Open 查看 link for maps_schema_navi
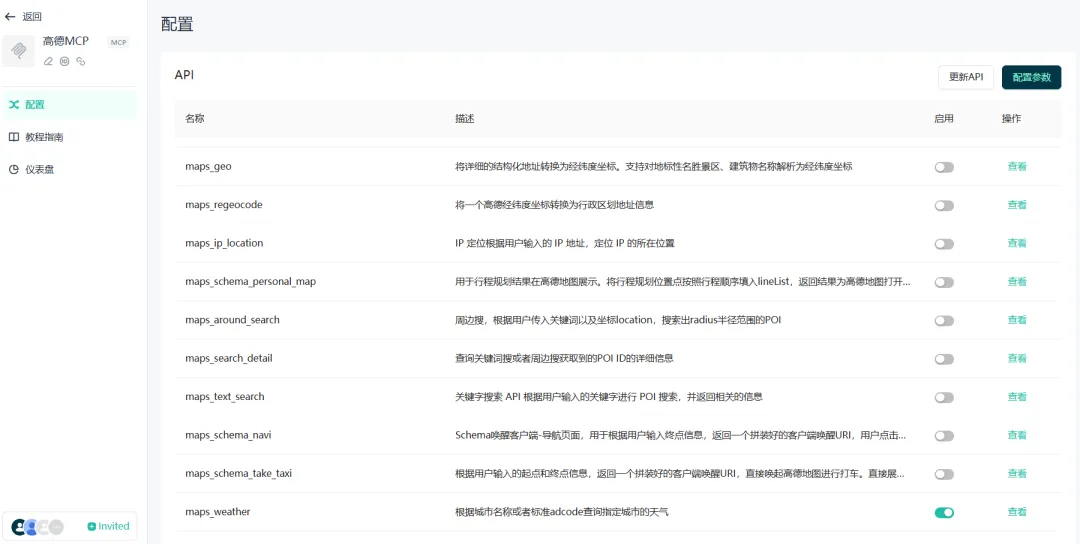 pyautogui.click(x=1017, y=435)
